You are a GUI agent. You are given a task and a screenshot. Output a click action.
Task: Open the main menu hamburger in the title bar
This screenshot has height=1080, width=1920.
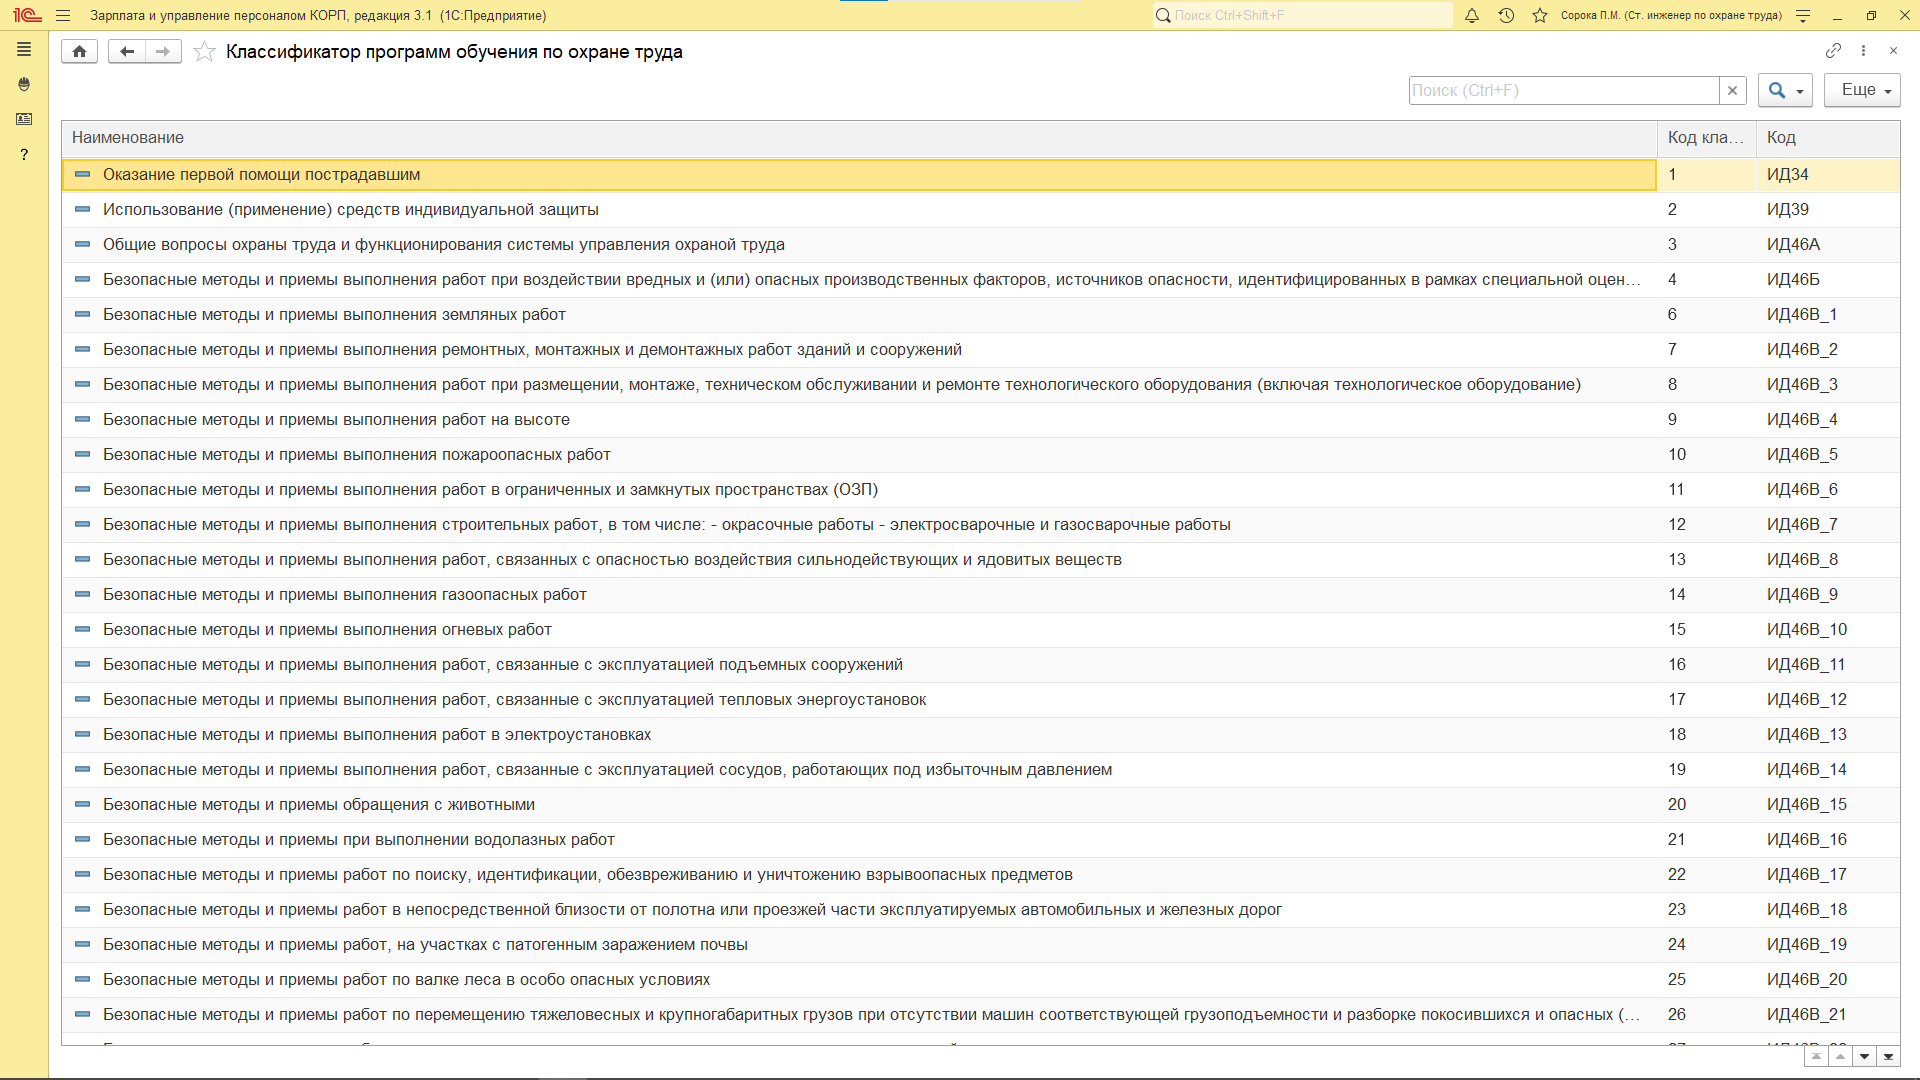click(63, 15)
